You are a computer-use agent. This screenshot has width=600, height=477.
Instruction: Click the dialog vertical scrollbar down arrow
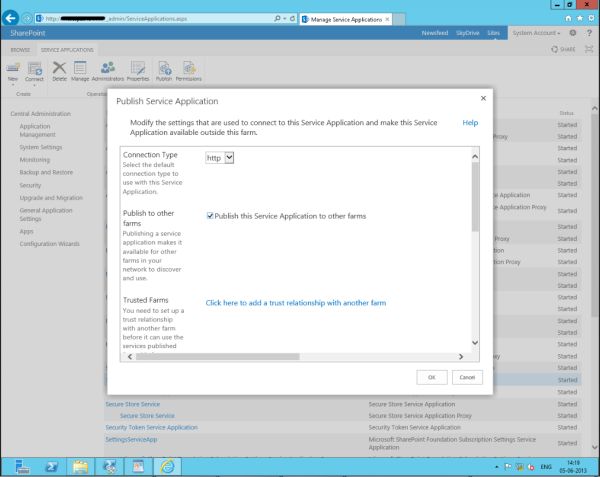[475, 343]
